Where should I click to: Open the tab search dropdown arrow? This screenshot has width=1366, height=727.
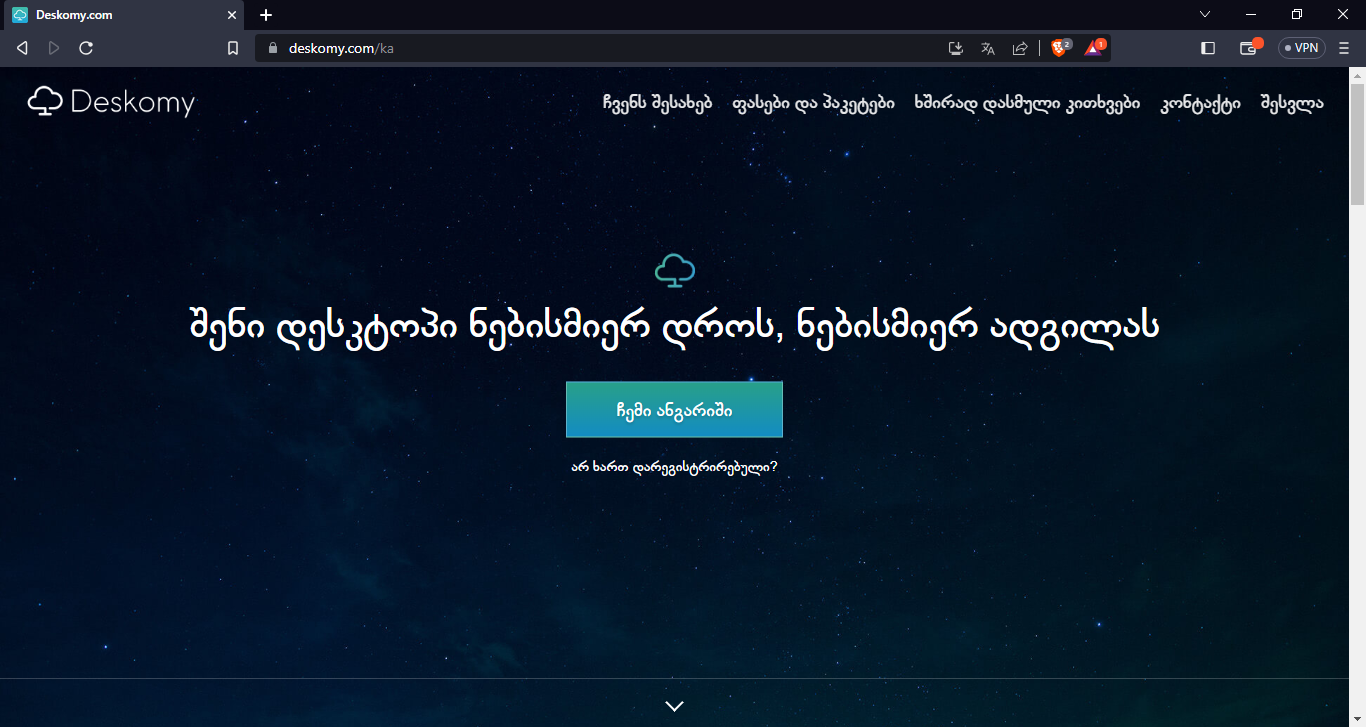click(x=1205, y=14)
